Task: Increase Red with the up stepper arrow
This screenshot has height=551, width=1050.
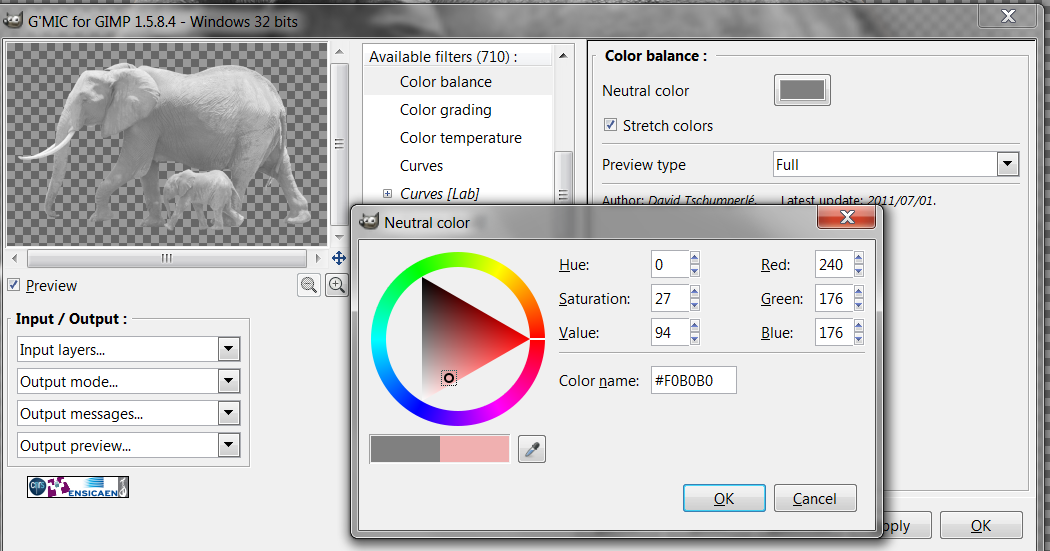Action: pyautogui.click(x=858, y=258)
